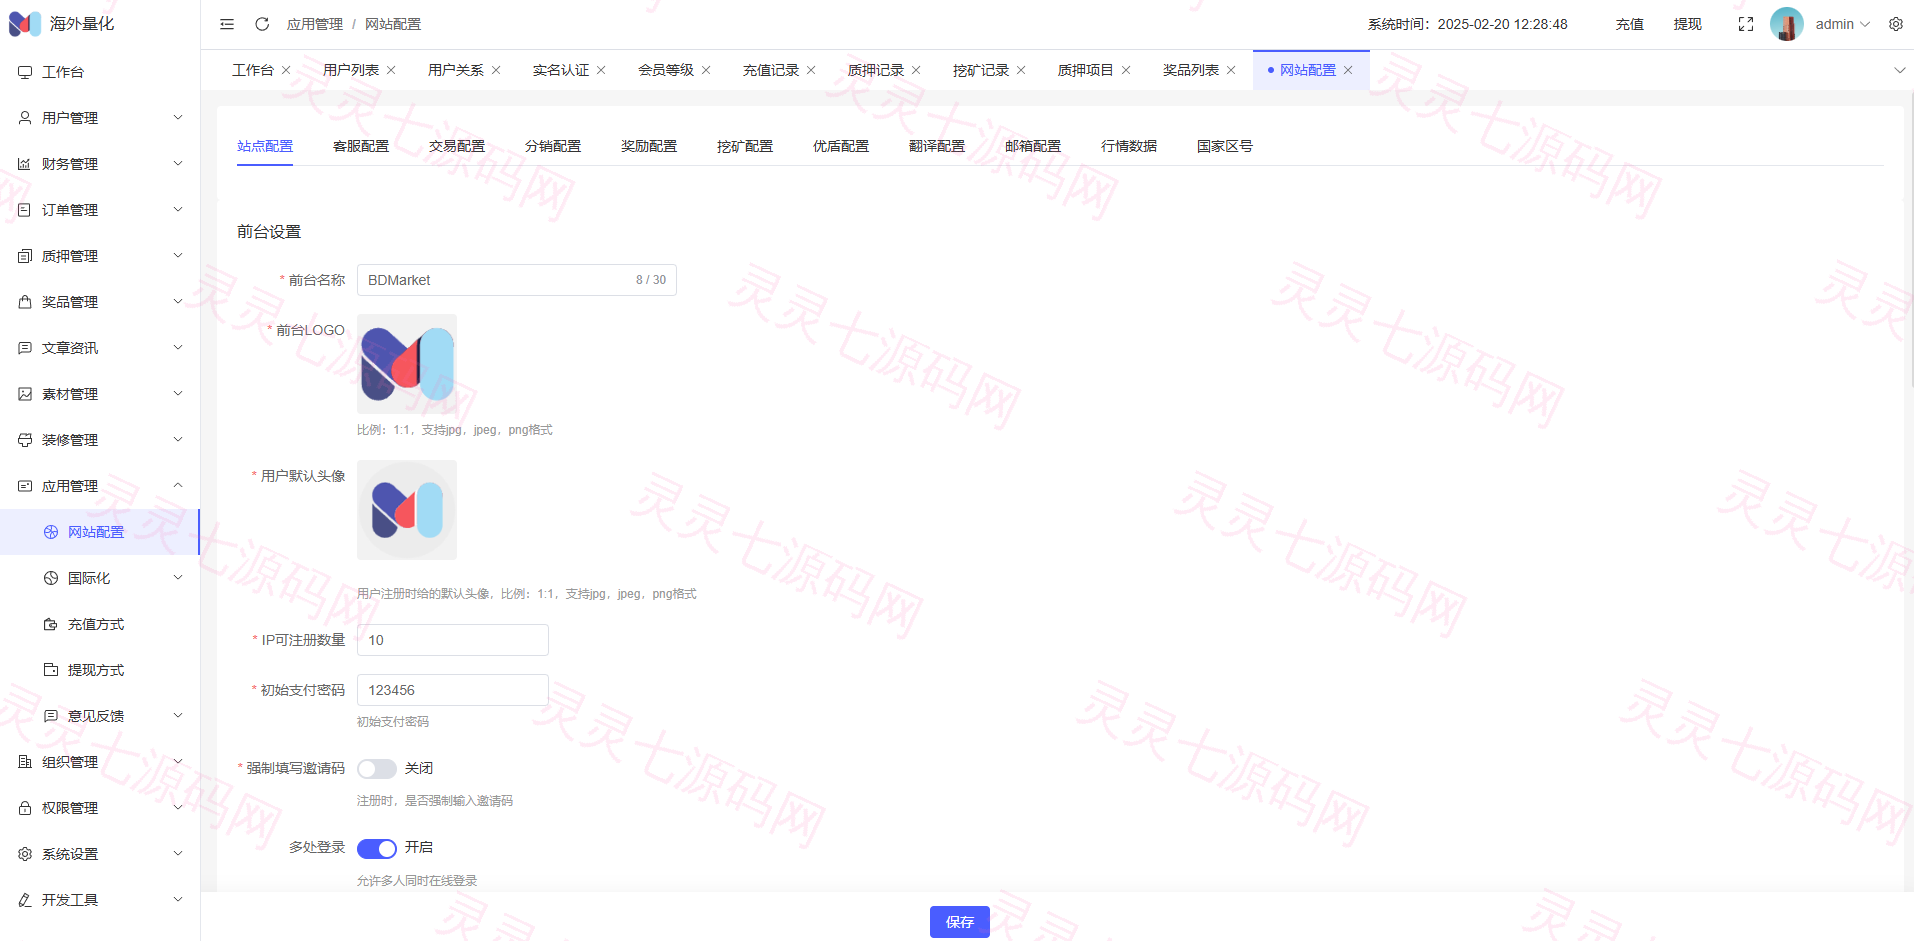The image size is (1914, 941).
Task: Click the 奖品管理 bag icon
Action: coord(25,302)
